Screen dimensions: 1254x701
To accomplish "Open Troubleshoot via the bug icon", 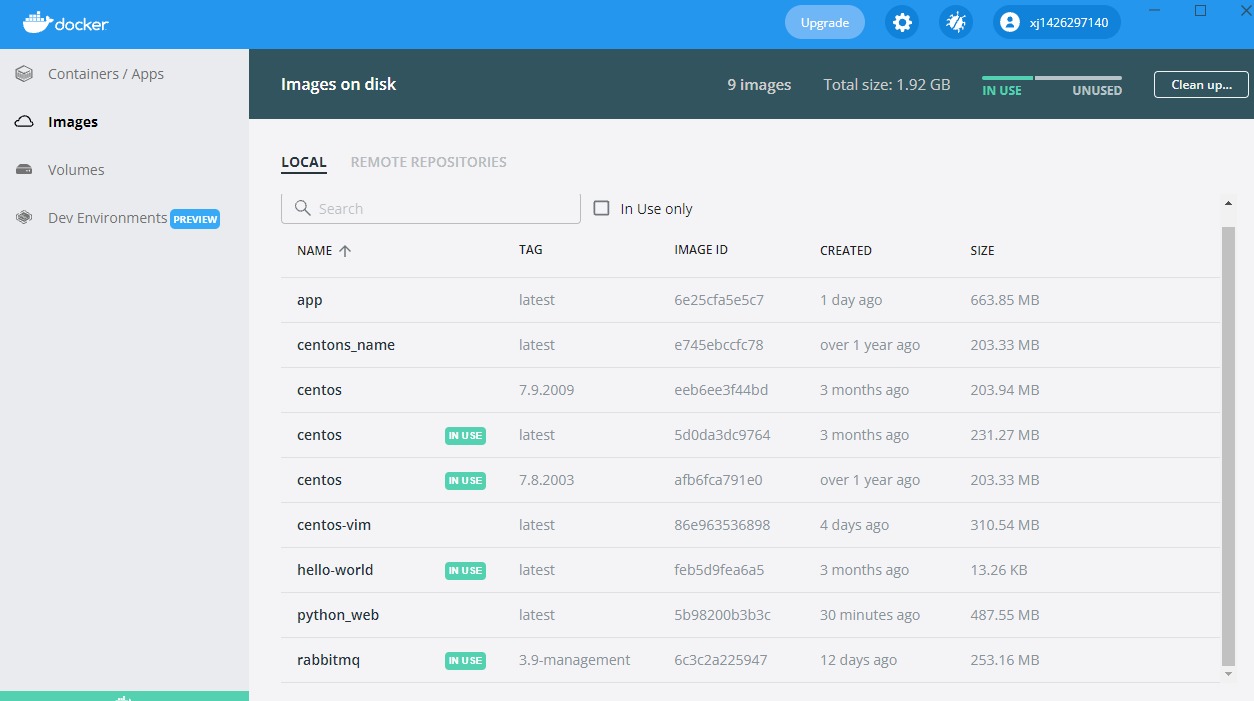I will [x=956, y=22].
